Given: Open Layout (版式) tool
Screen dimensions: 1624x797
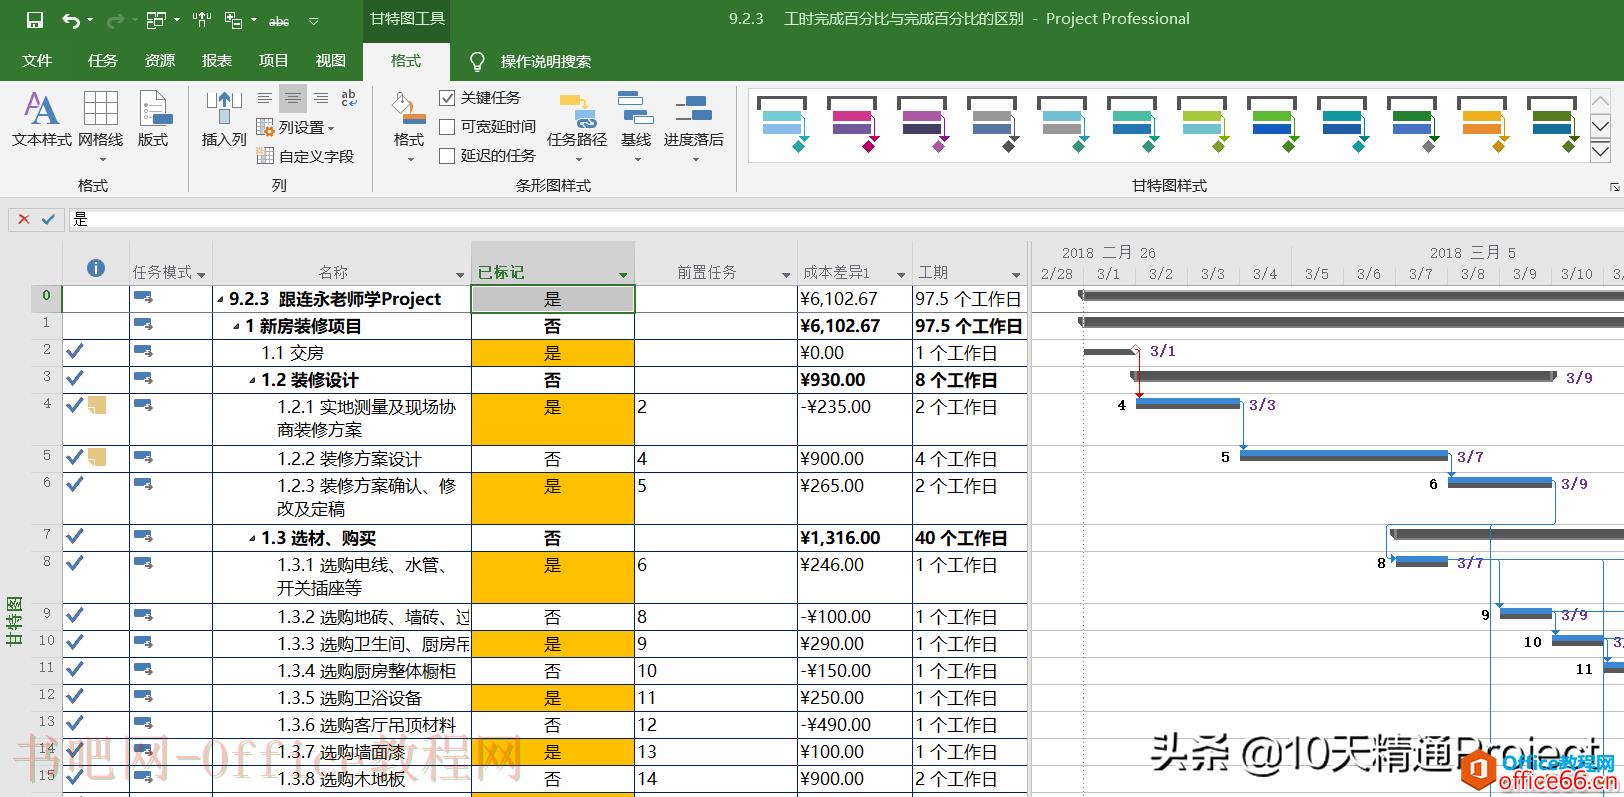Looking at the screenshot, I should pos(153,119).
